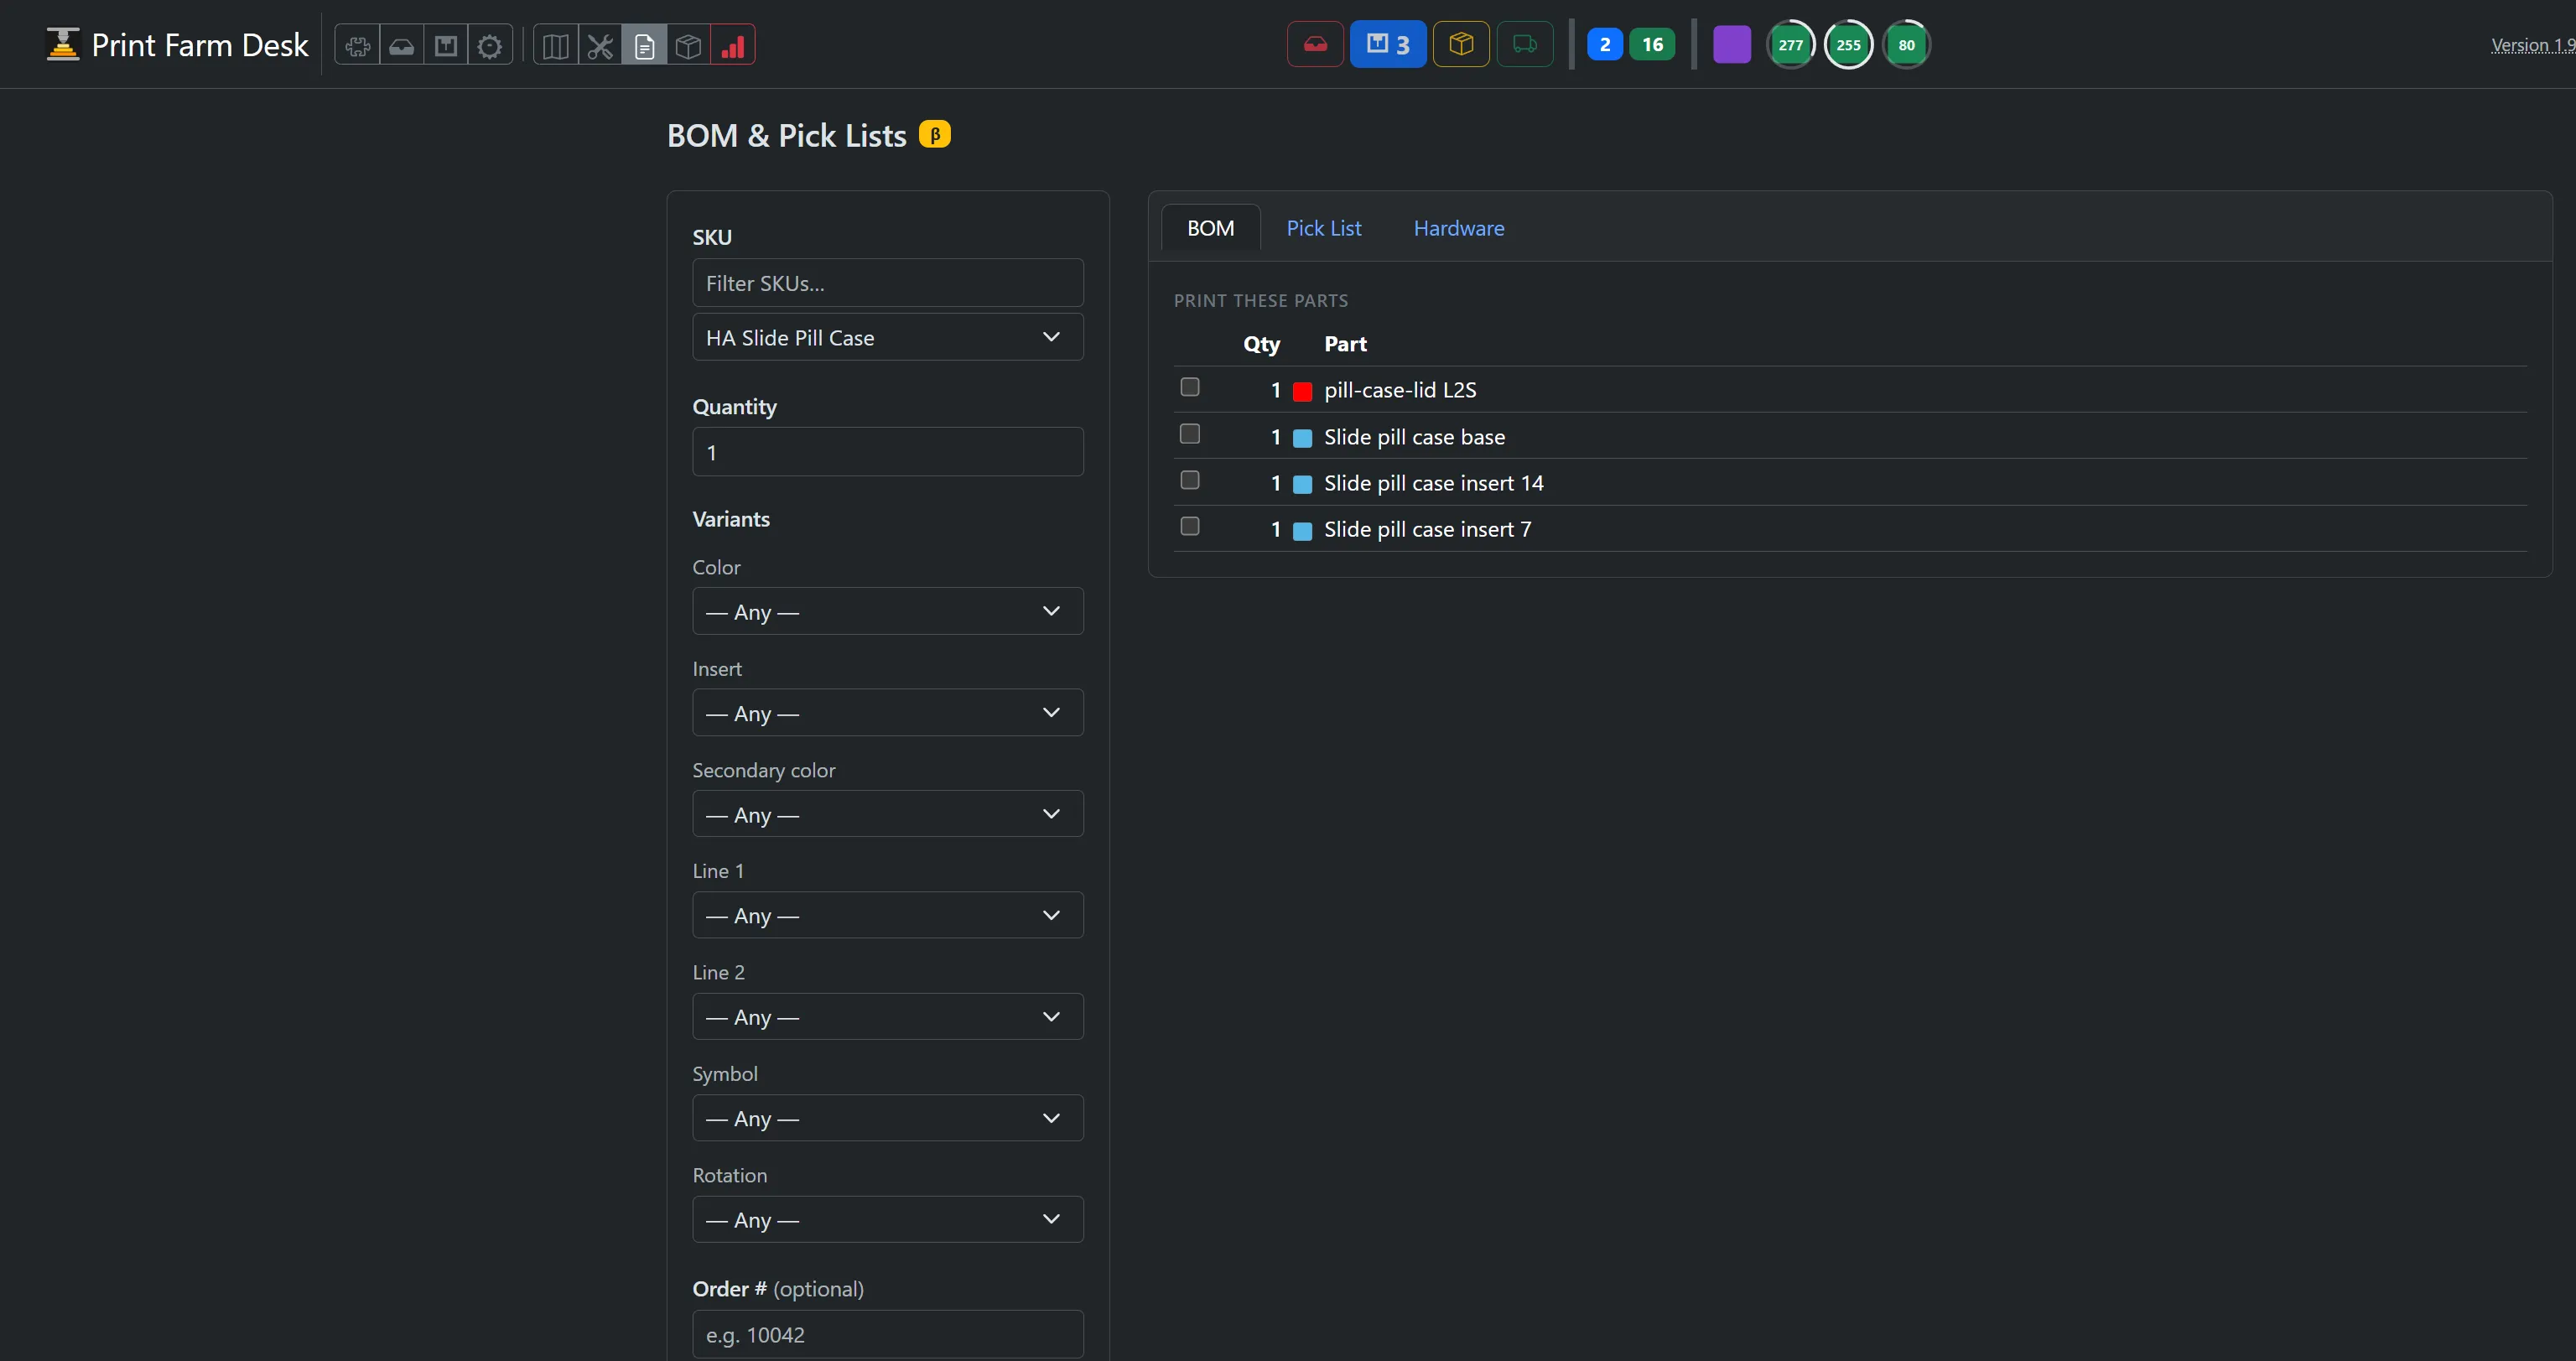Click the circular progress badge showing 80
2576x1361 pixels.
[x=1906, y=44]
